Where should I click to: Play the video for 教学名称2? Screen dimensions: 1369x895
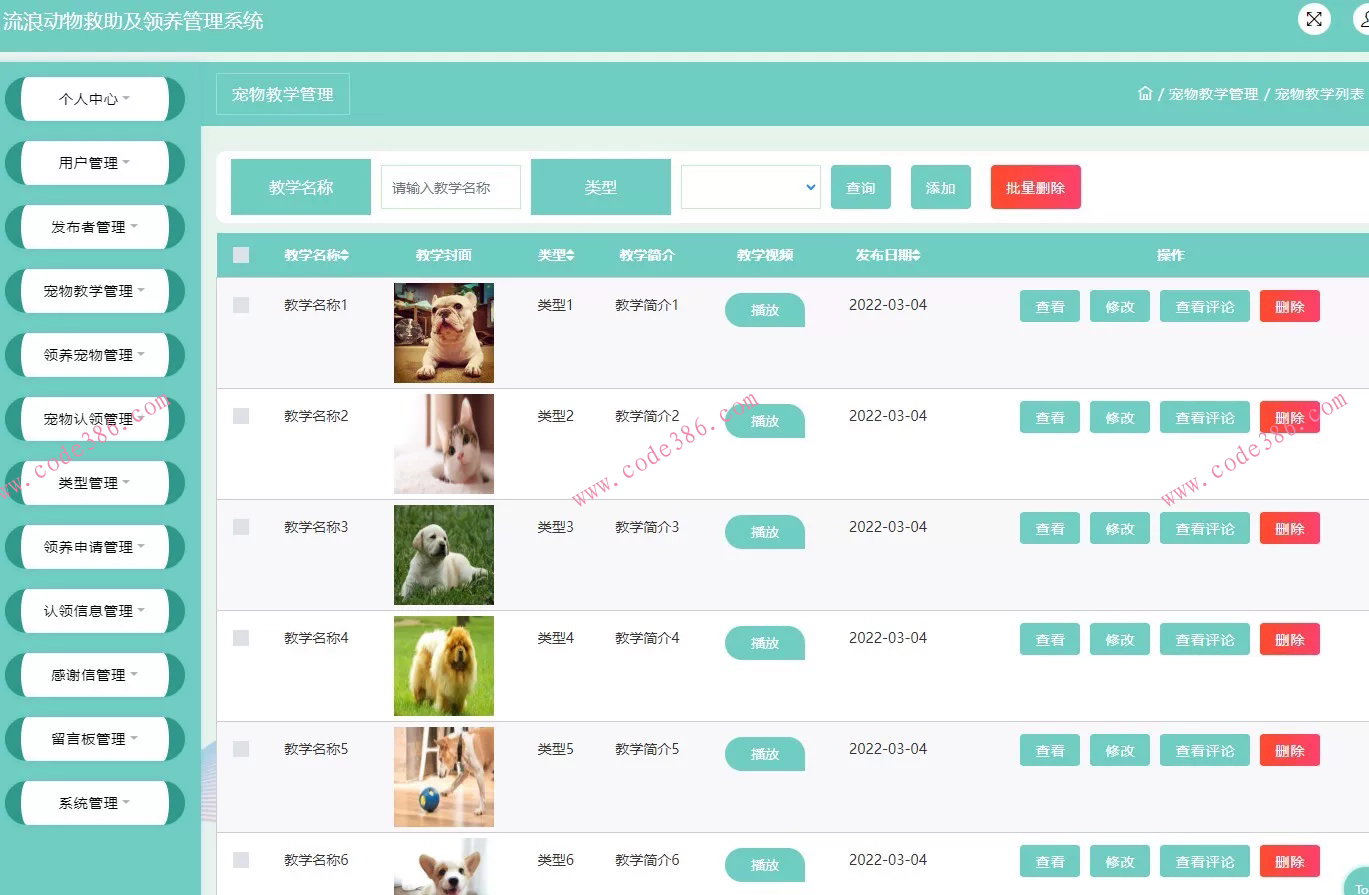[x=764, y=420]
